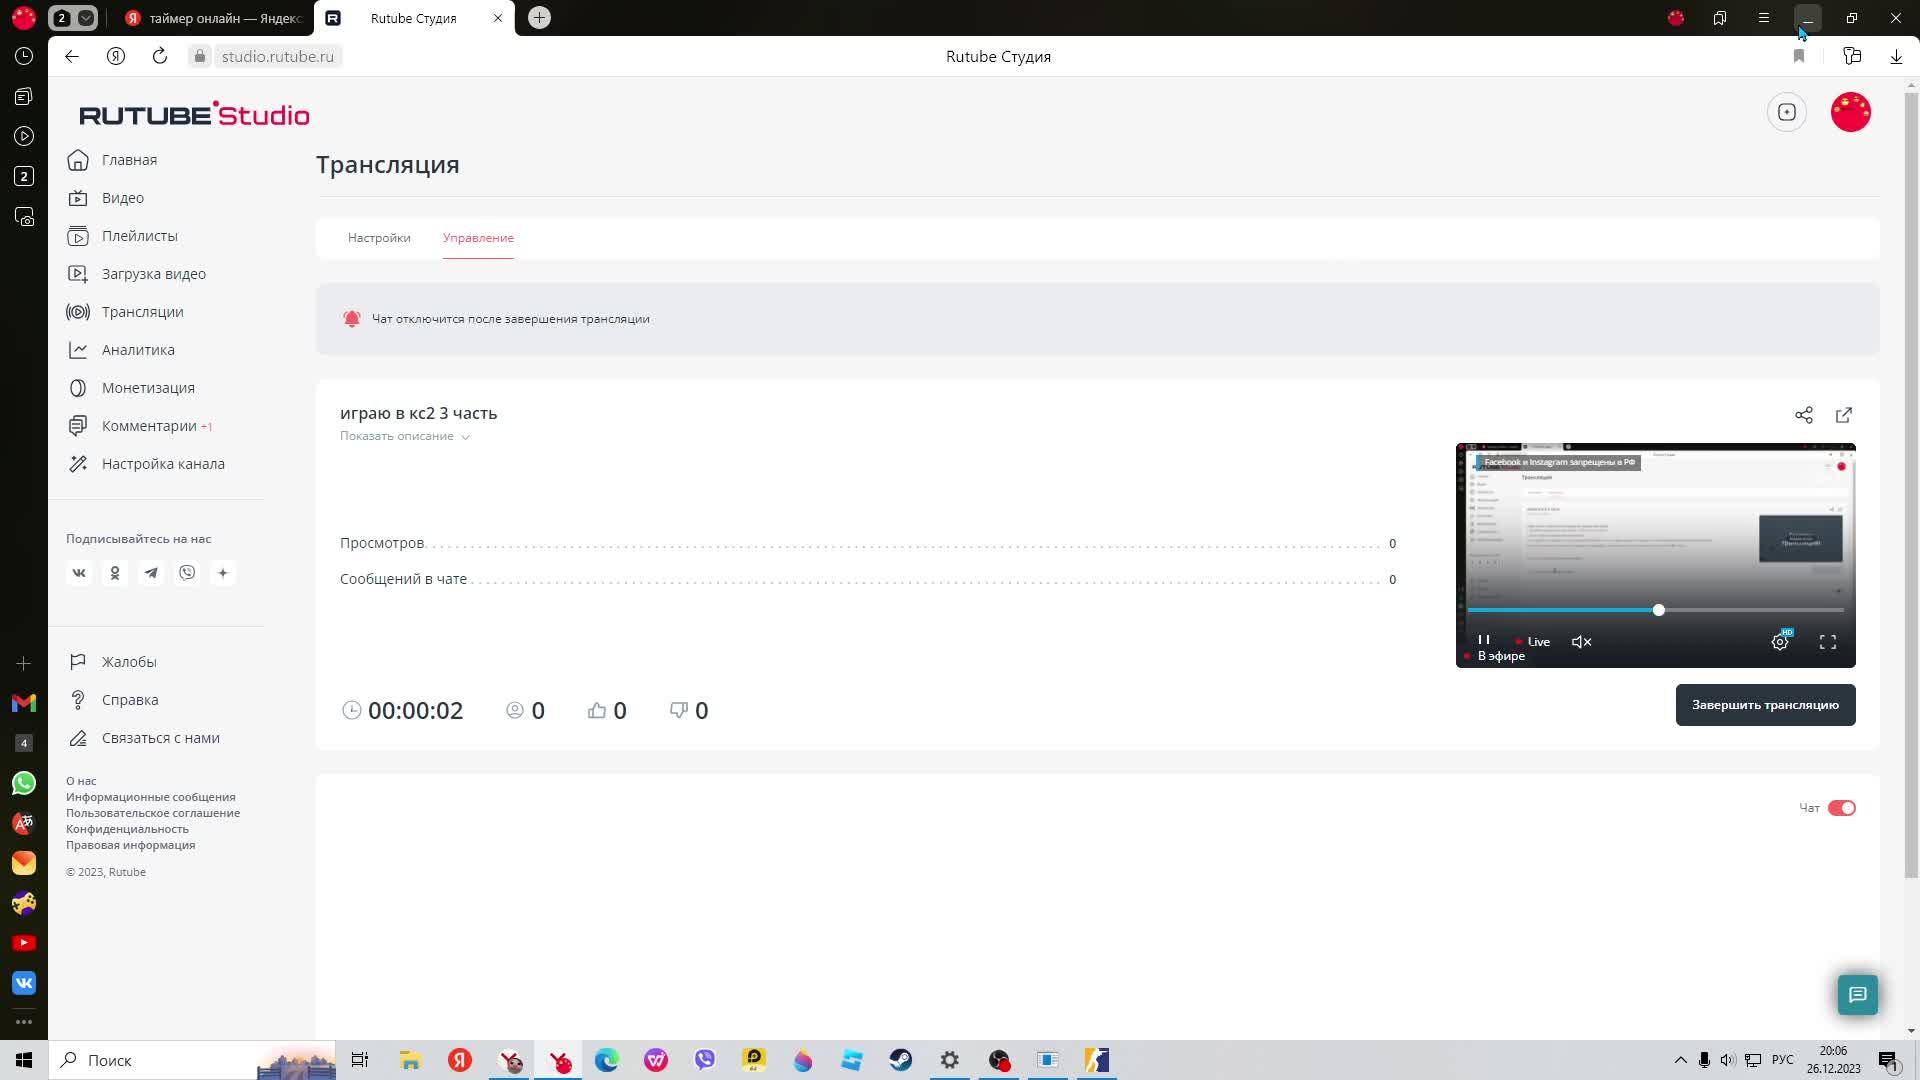The height and width of the screenshot is (1080, 1920).
Task: Open the player quality settings gear
Action: click(1780, 642)
